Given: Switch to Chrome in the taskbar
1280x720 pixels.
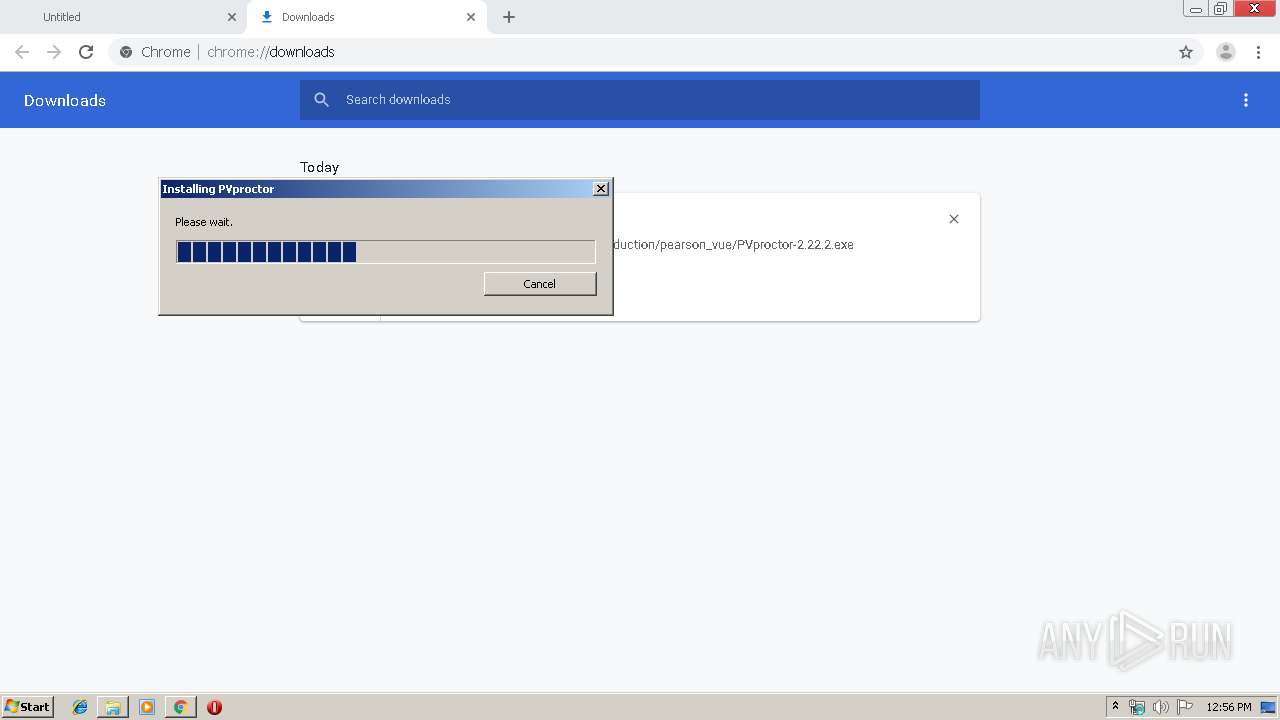Looking at the screenshot, I should click(180, 707).
